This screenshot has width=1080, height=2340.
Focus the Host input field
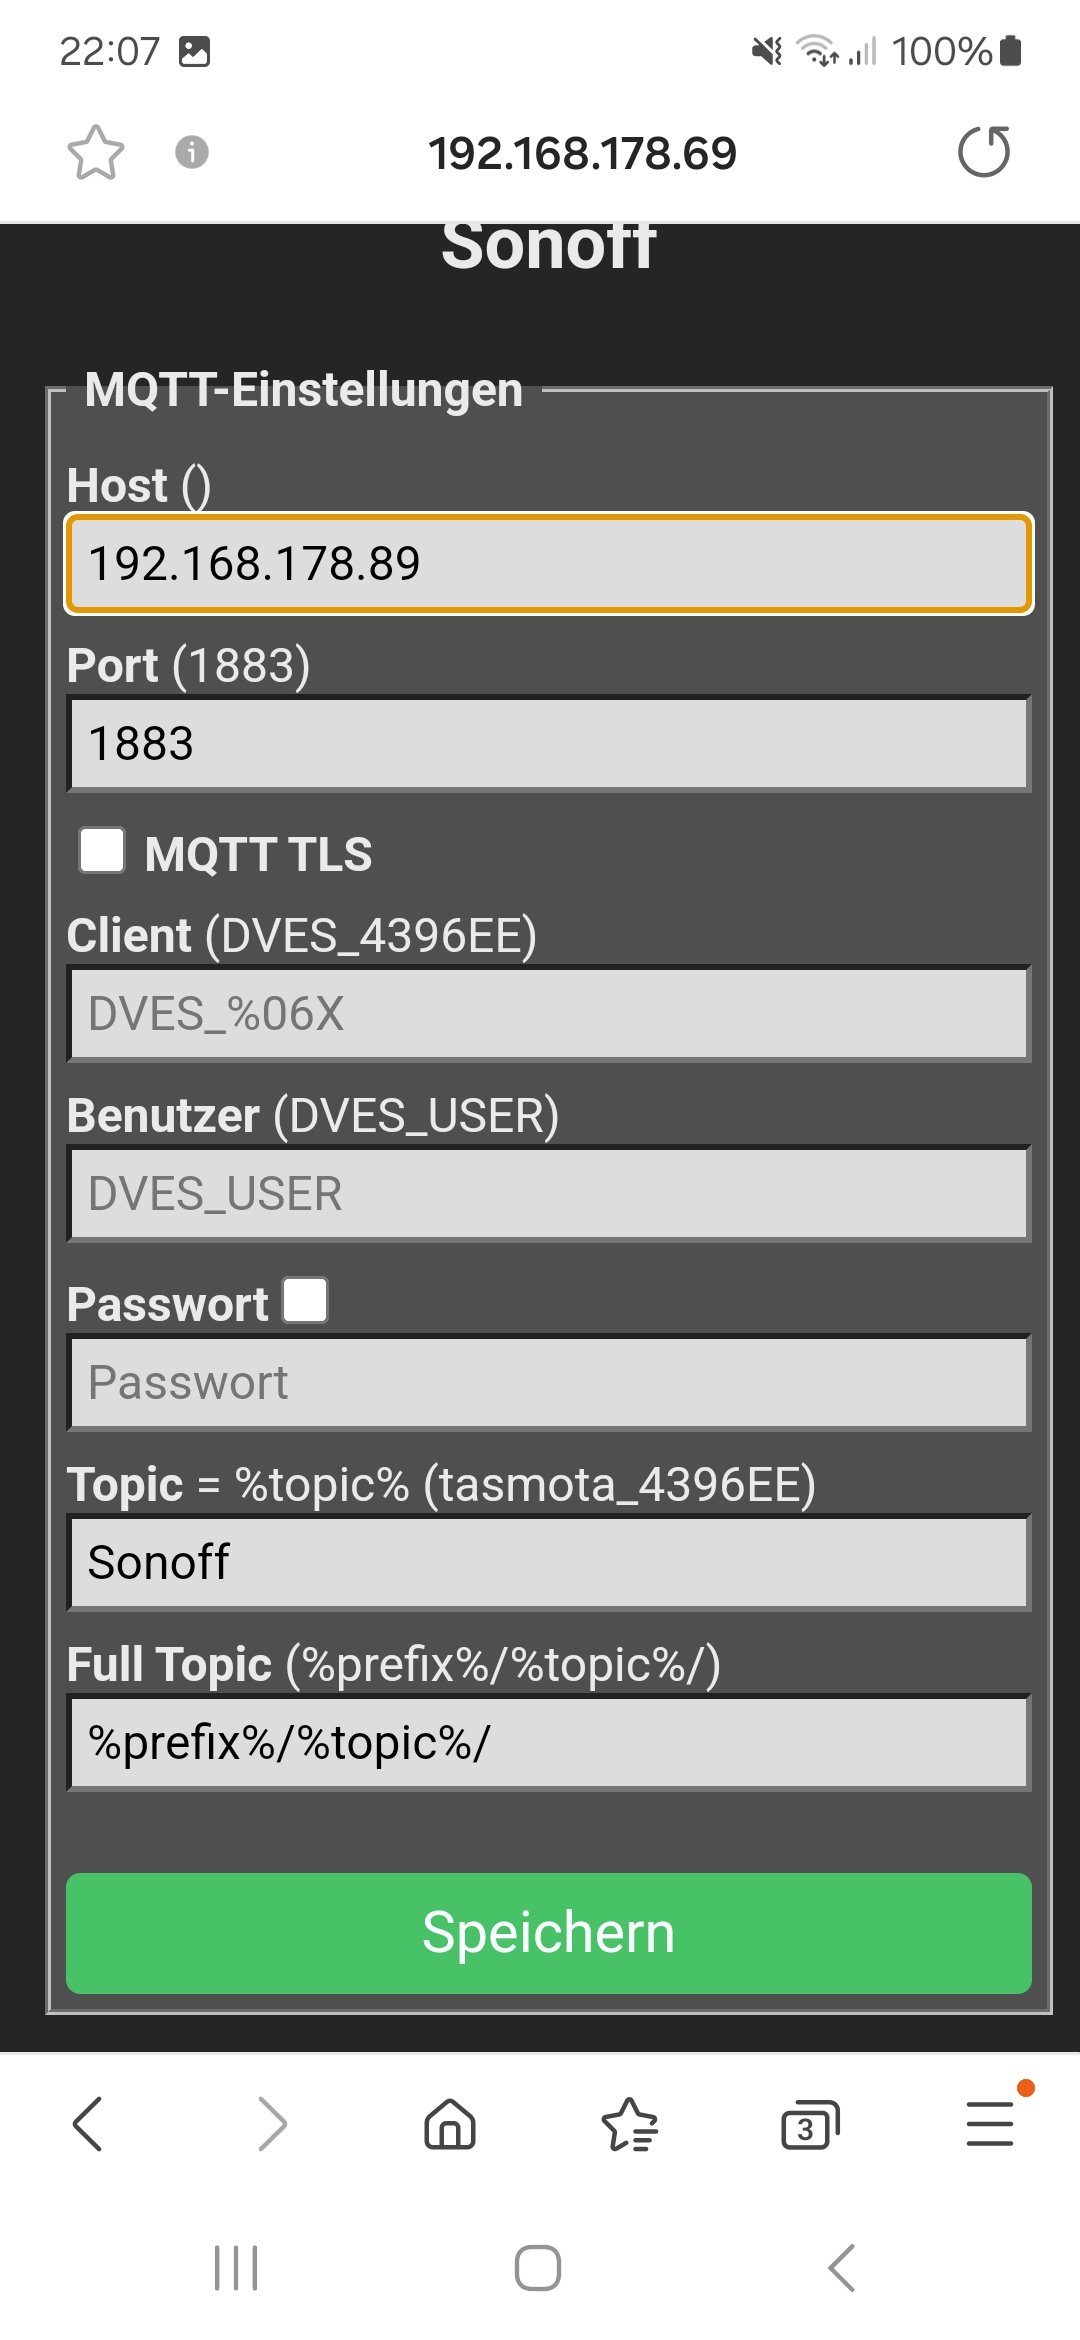click(549, 564)
